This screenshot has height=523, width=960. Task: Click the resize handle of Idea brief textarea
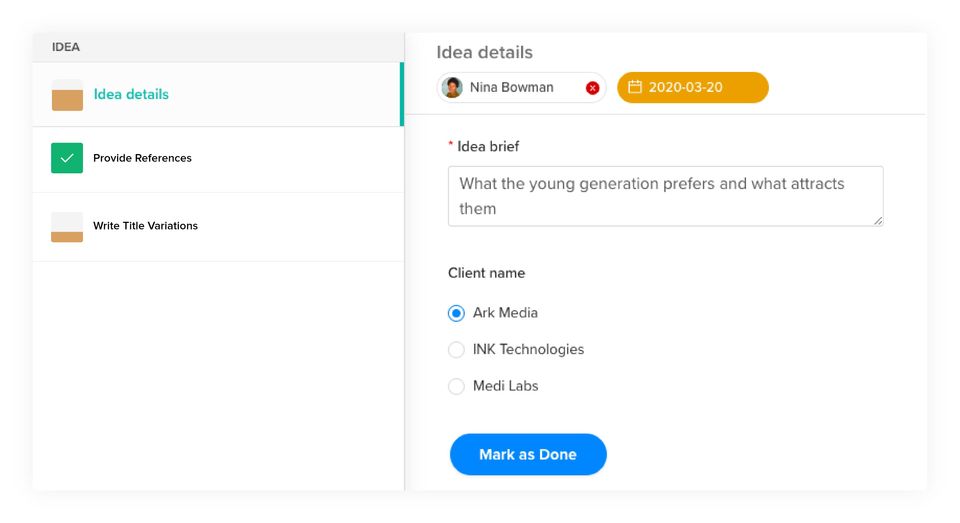point(878,220)
